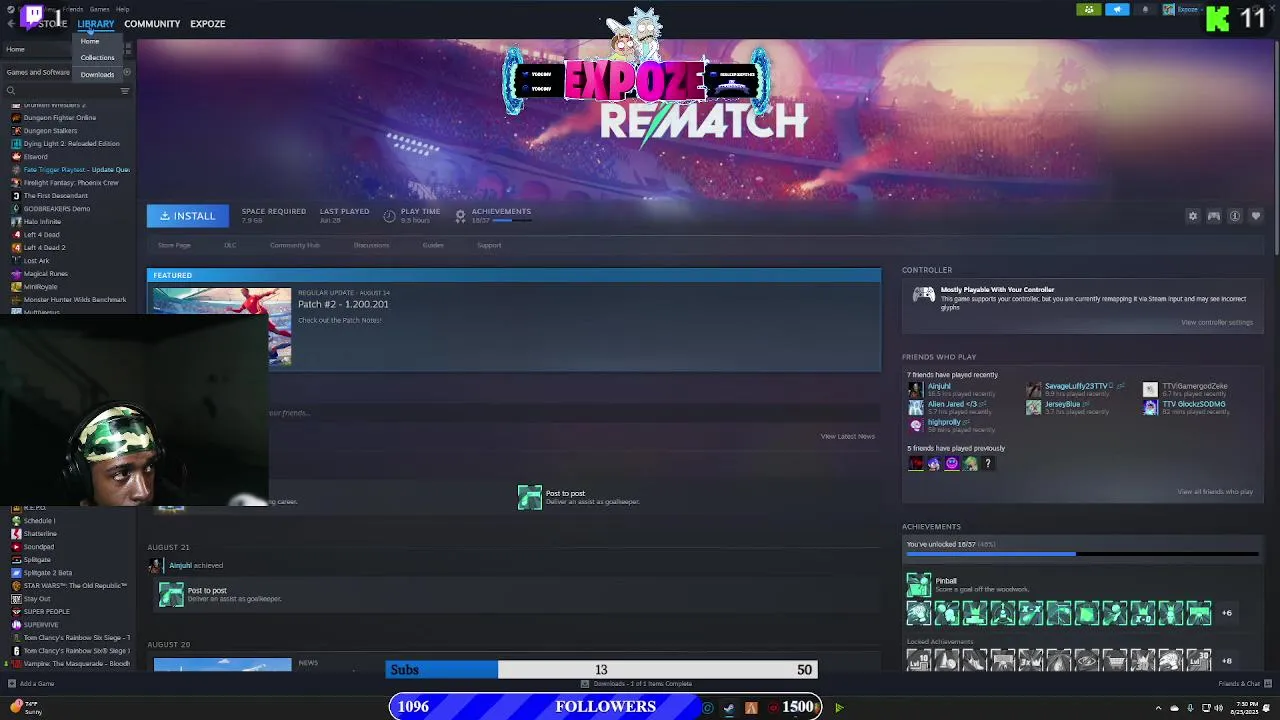Image resolution: width=1280 pixels, height=720 pixels.
Task: Click the Pinball achievement icon
Action: 918,585
